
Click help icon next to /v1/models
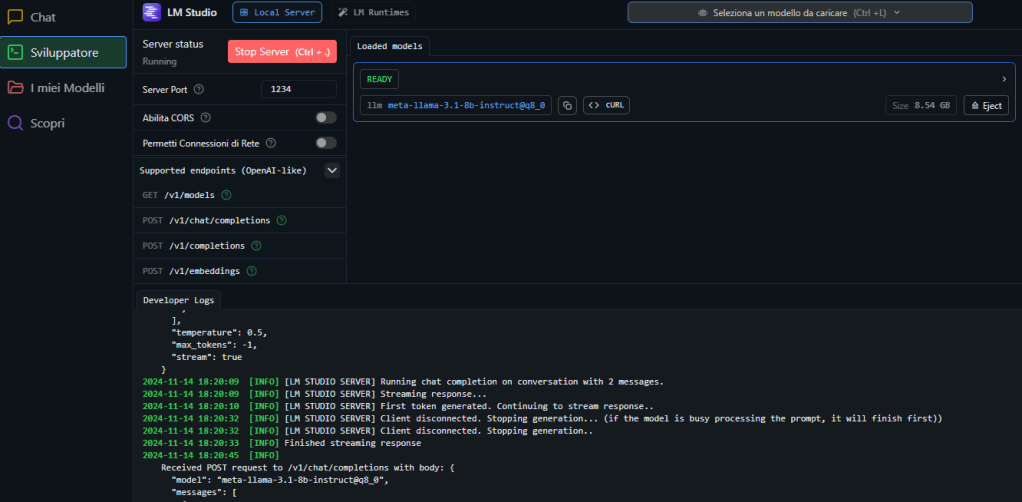pos(226,195)
